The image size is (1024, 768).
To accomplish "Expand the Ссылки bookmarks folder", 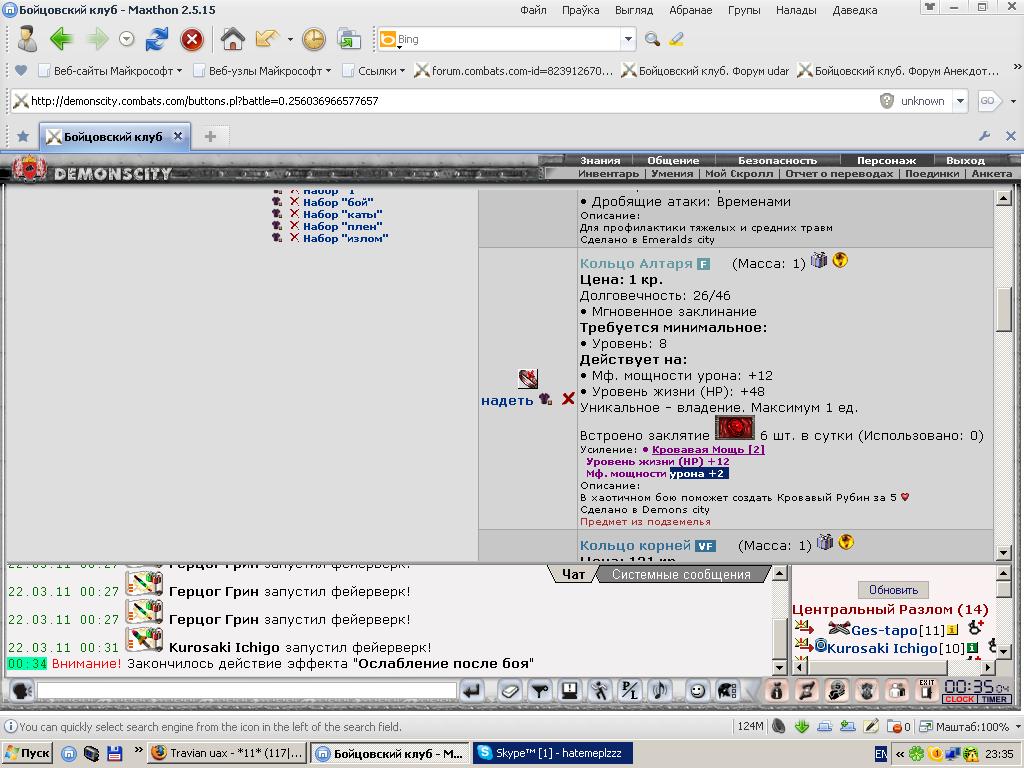I will [374, 71].
